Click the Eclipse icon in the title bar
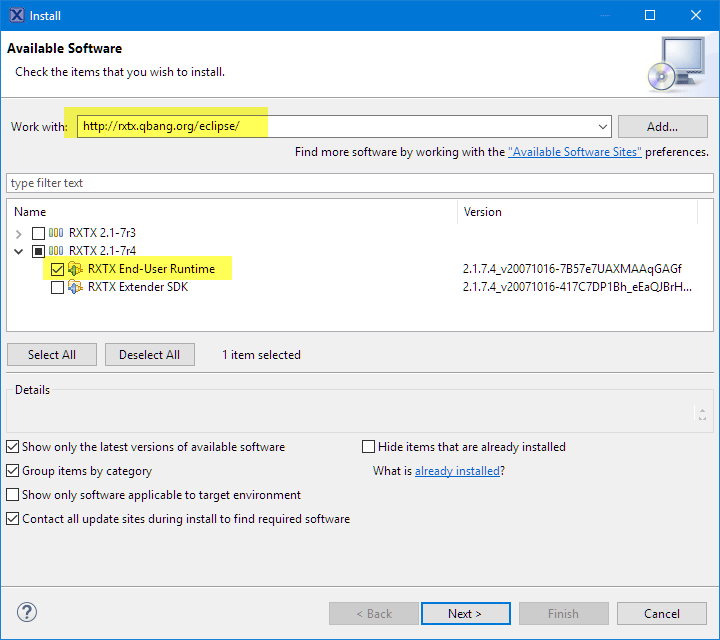The width and height of the screenshot is (720, 640). point(14,15)
